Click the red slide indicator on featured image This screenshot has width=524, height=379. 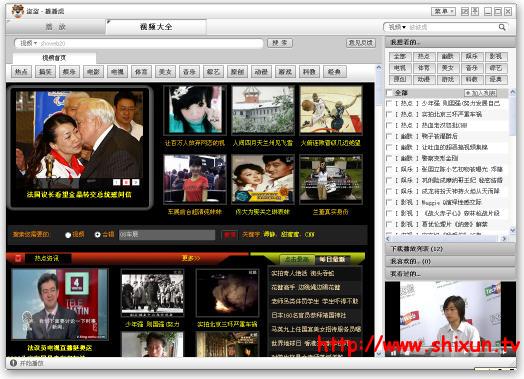126,182
